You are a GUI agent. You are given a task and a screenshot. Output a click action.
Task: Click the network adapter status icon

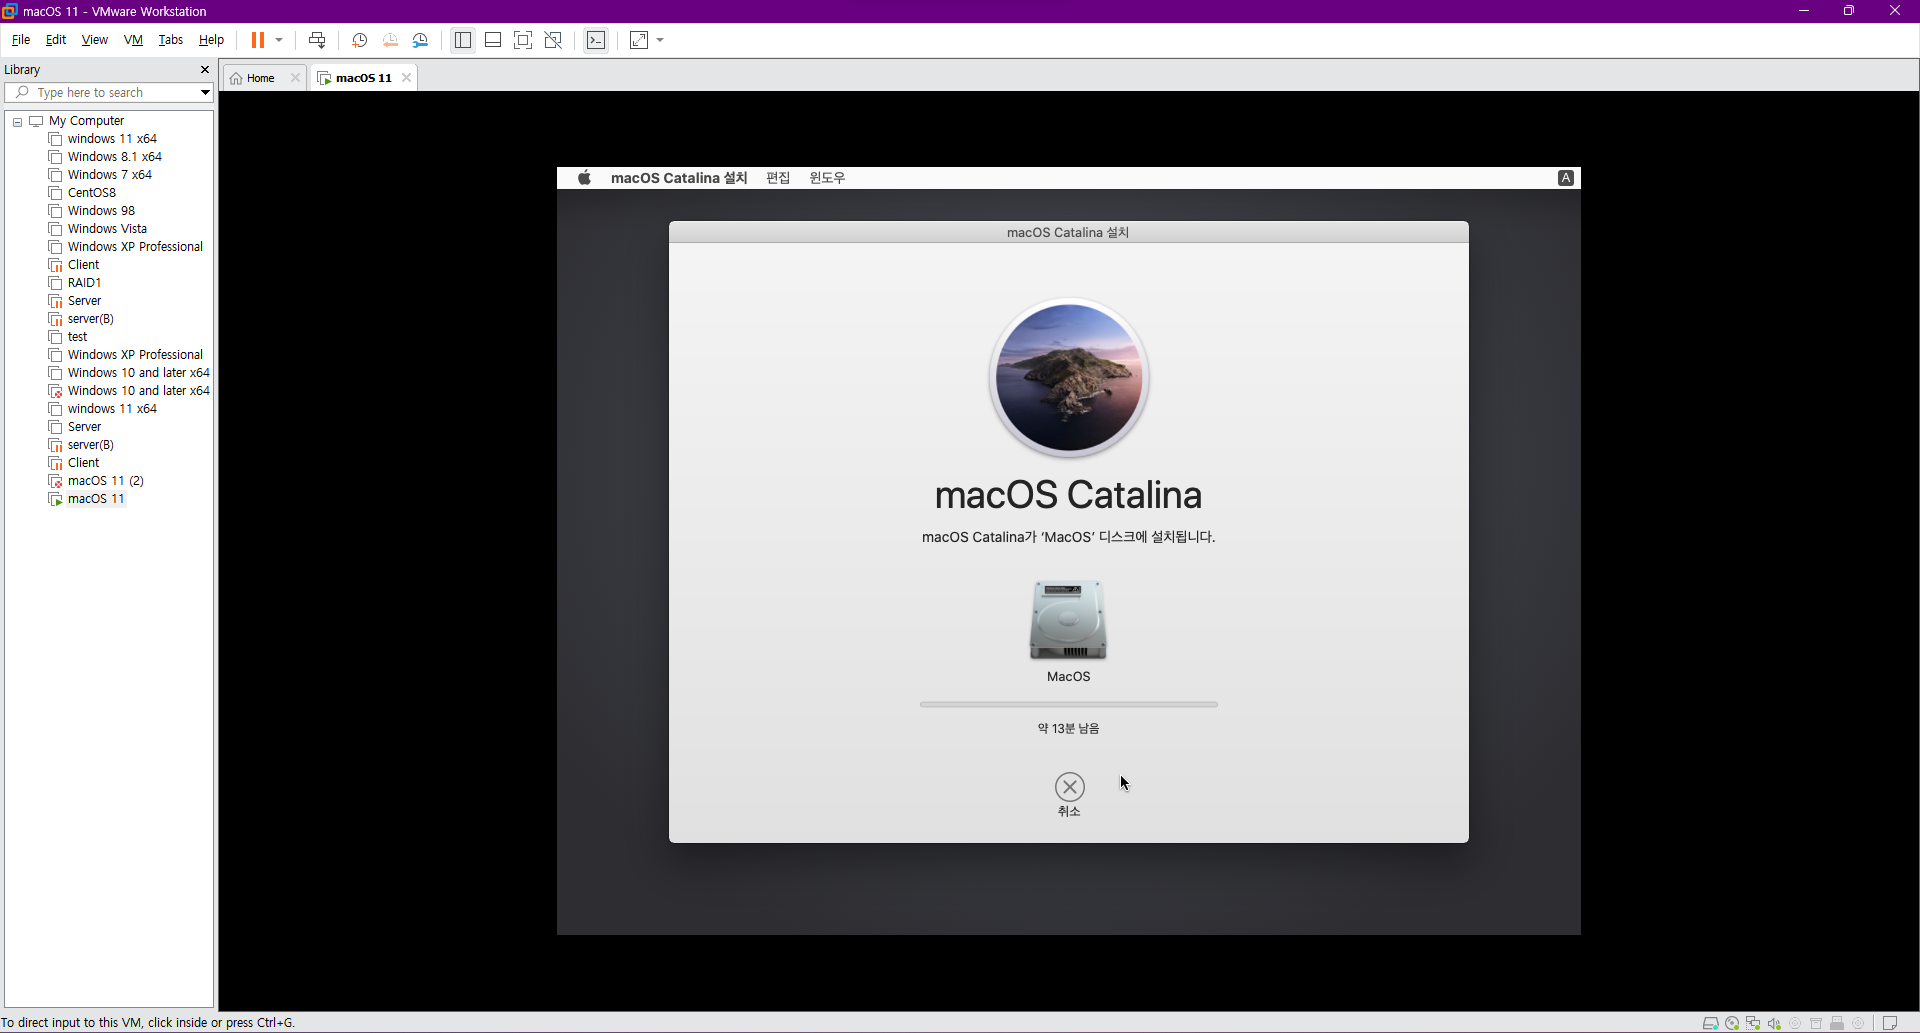click(1753, 1023)
